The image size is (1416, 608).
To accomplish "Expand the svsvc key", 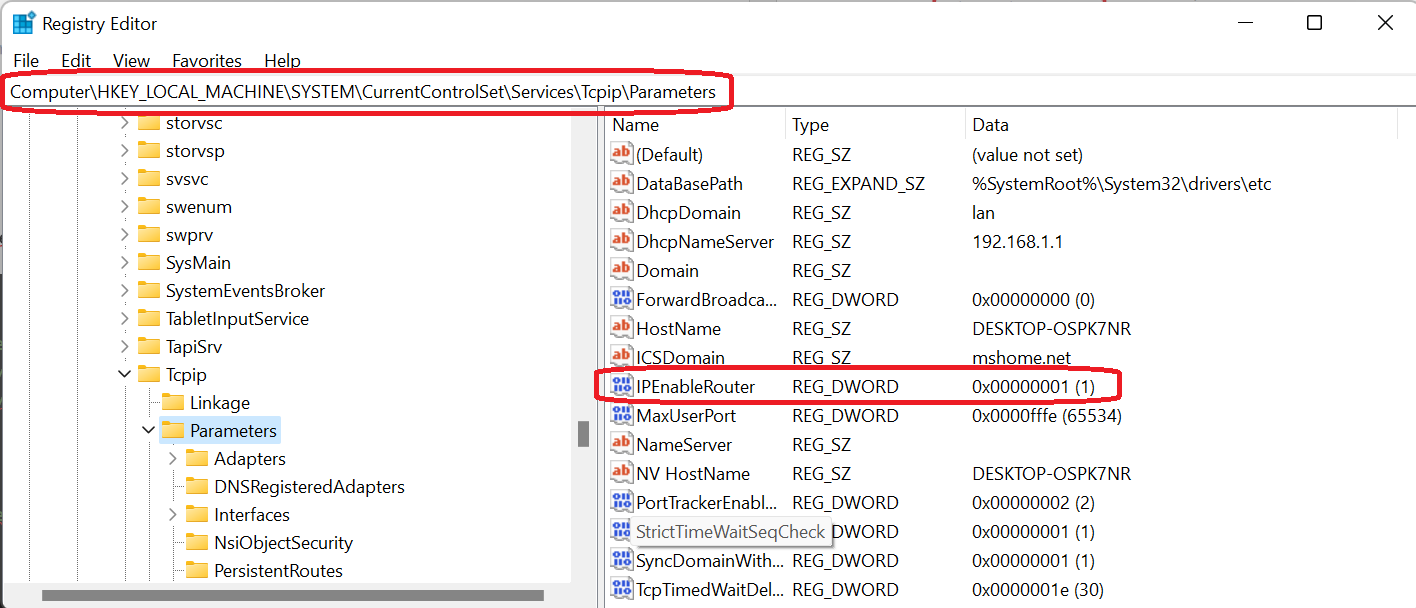I will [x=124, y=179].
